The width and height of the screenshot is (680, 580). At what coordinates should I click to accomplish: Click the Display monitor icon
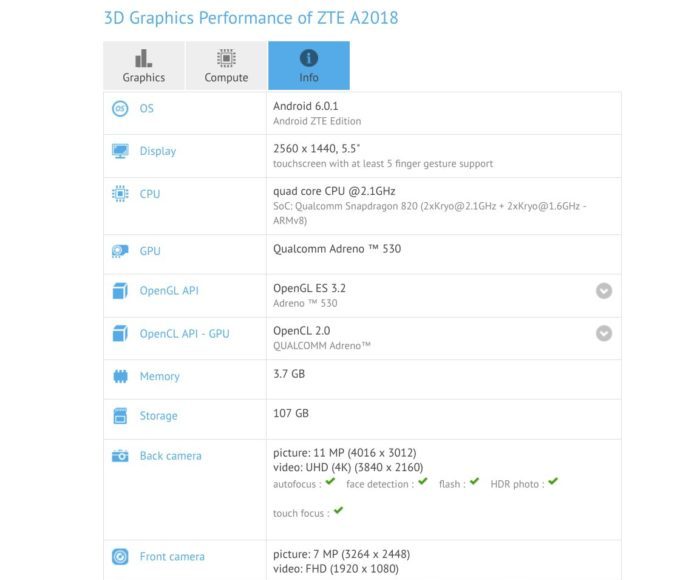click(x=120, y=151)
